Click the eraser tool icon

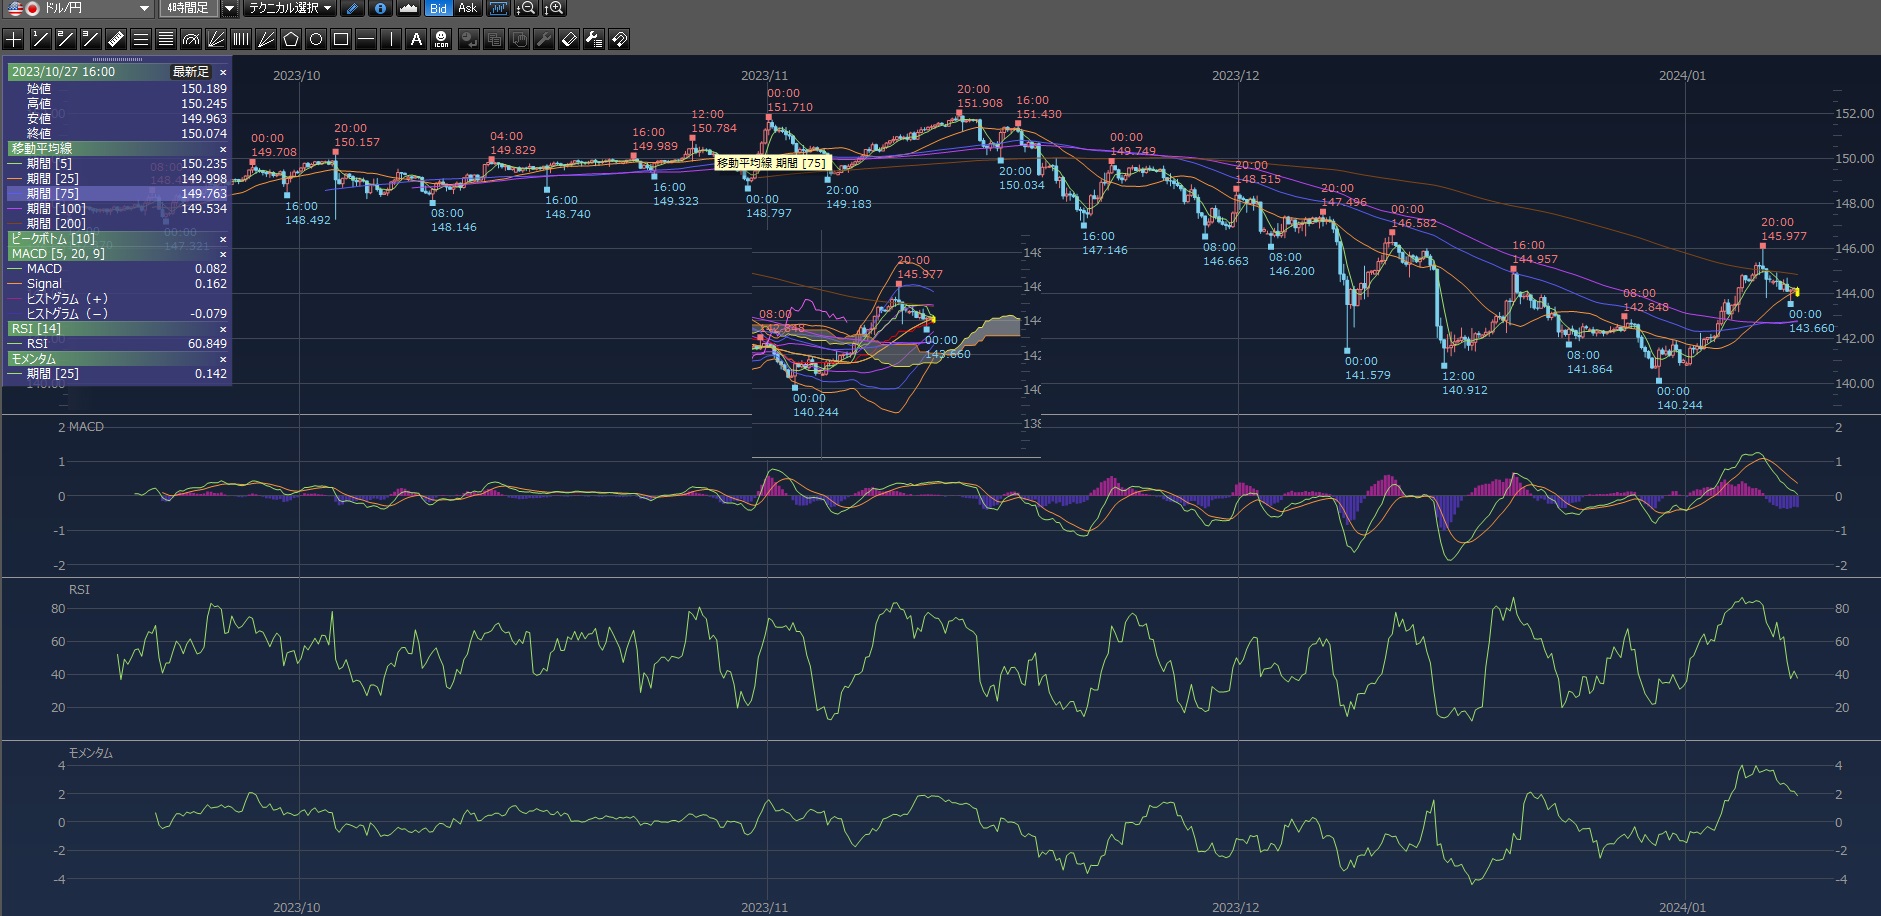click(568, 39)
